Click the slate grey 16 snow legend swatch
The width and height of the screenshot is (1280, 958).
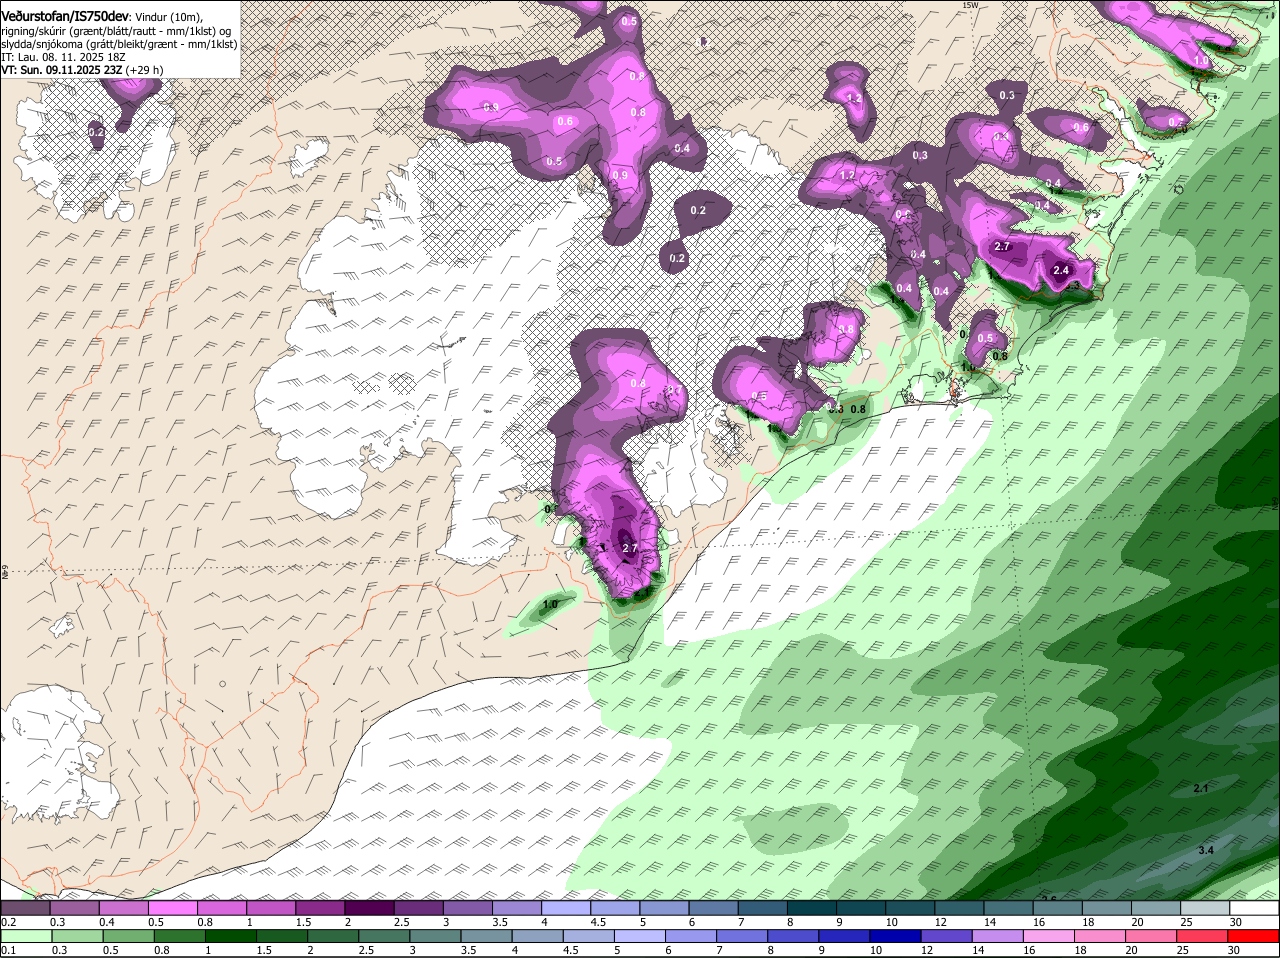click(x=1057, y=908)
